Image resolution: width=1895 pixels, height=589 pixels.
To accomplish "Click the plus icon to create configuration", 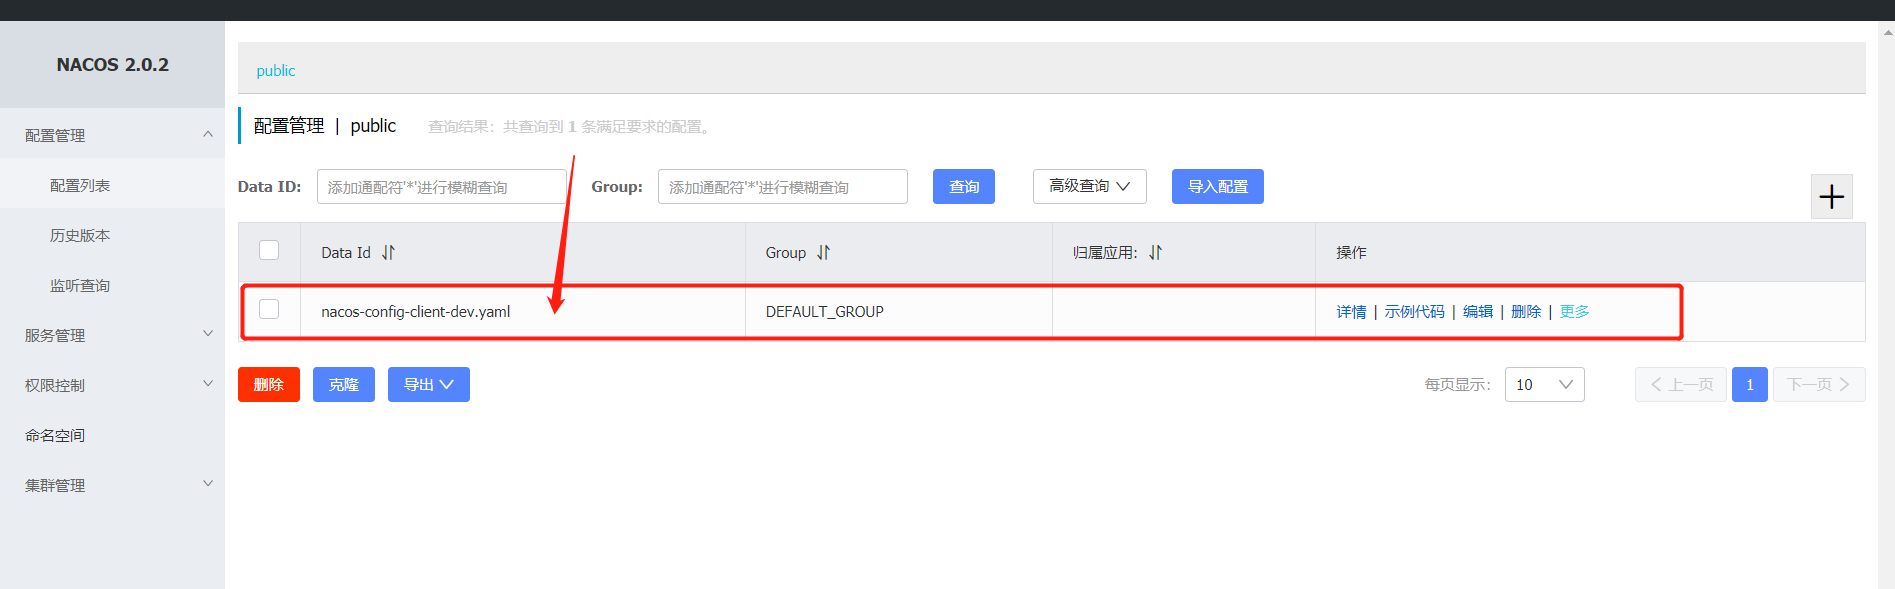I will point(1831,196).
